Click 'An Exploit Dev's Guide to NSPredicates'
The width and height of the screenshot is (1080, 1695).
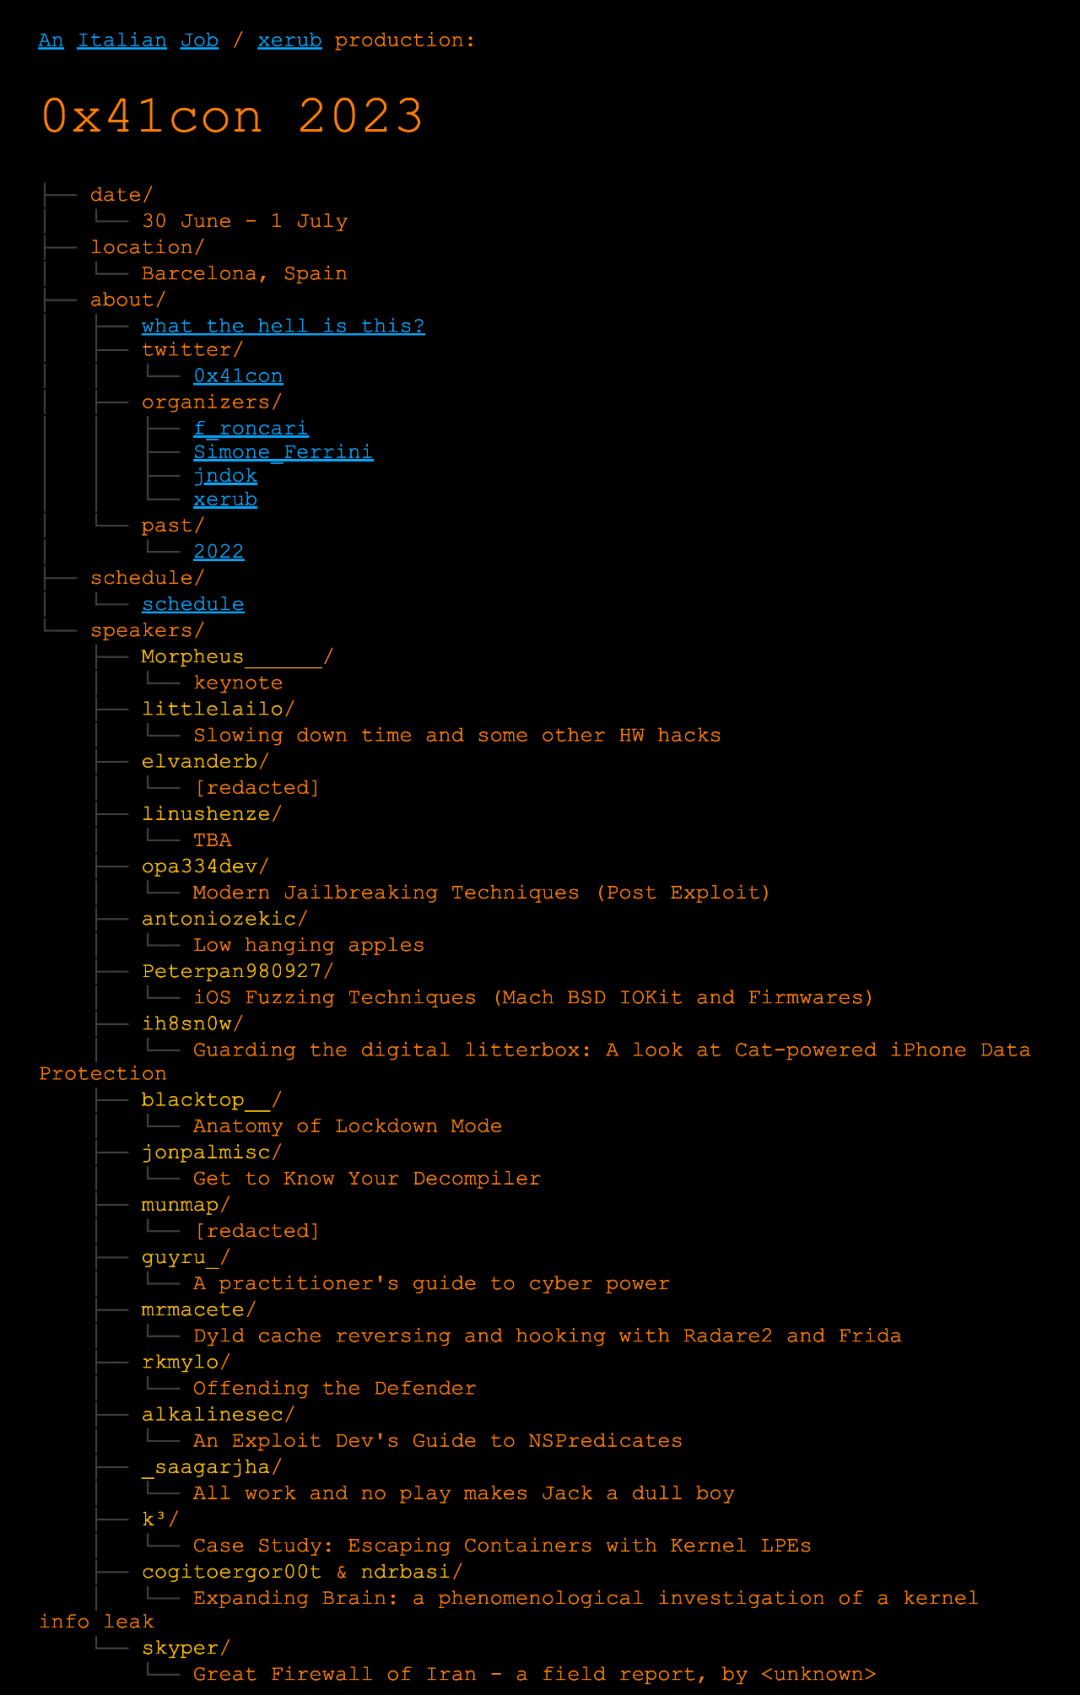point(438,1440)
